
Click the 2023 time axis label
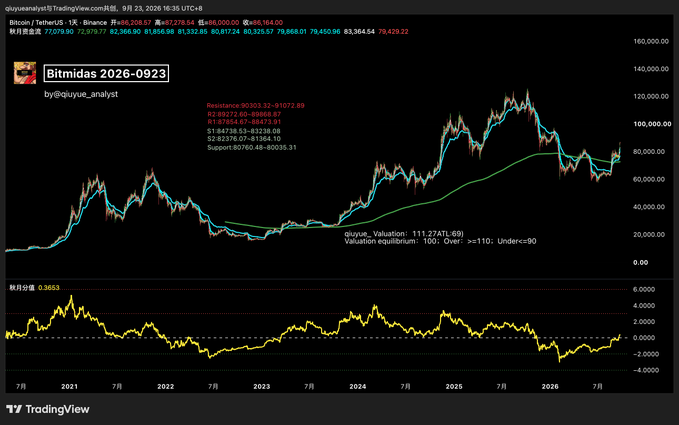262,386
